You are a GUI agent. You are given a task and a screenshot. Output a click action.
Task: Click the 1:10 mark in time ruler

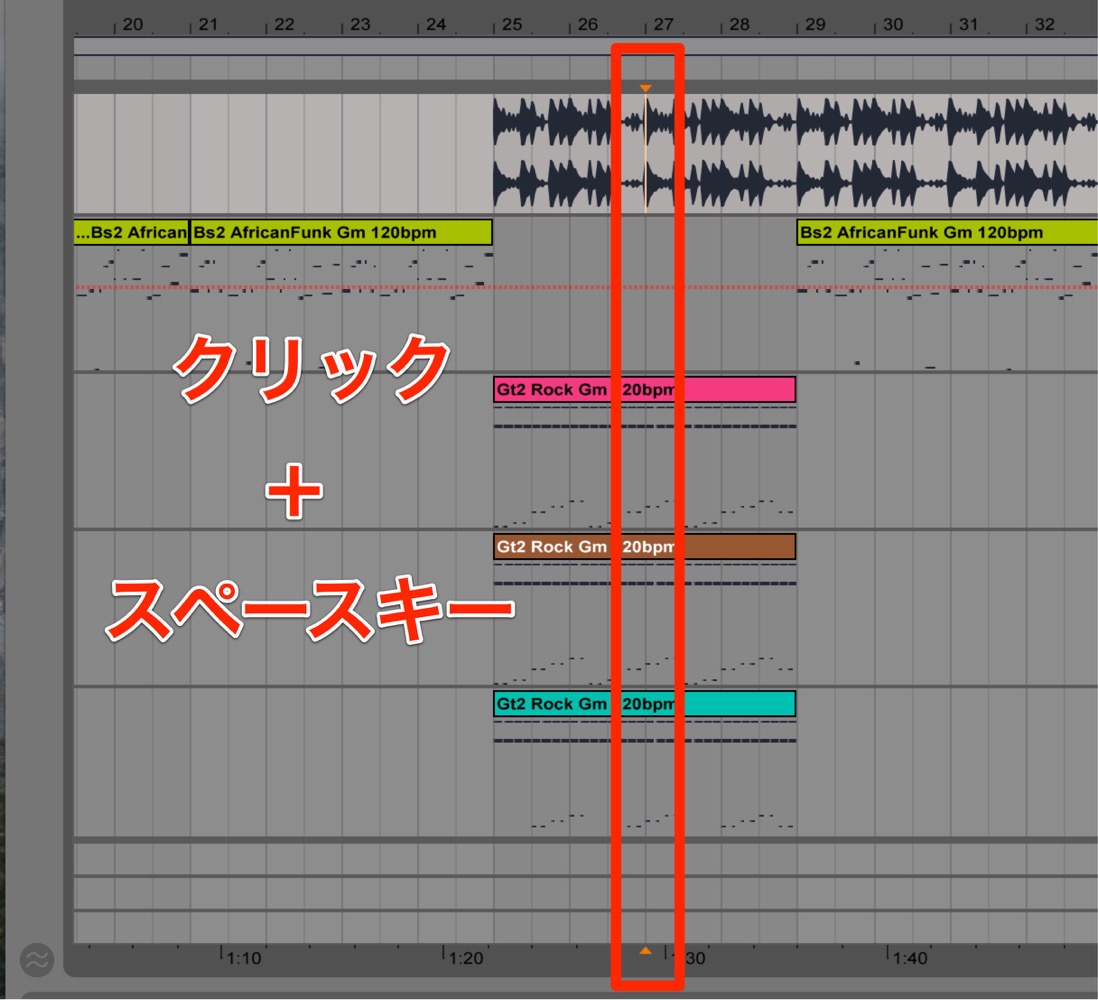[x=244, y=958]
